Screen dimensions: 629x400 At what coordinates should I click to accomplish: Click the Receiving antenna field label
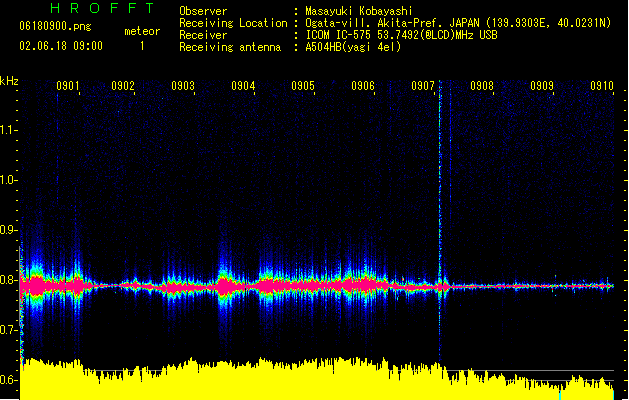[230, 47]
